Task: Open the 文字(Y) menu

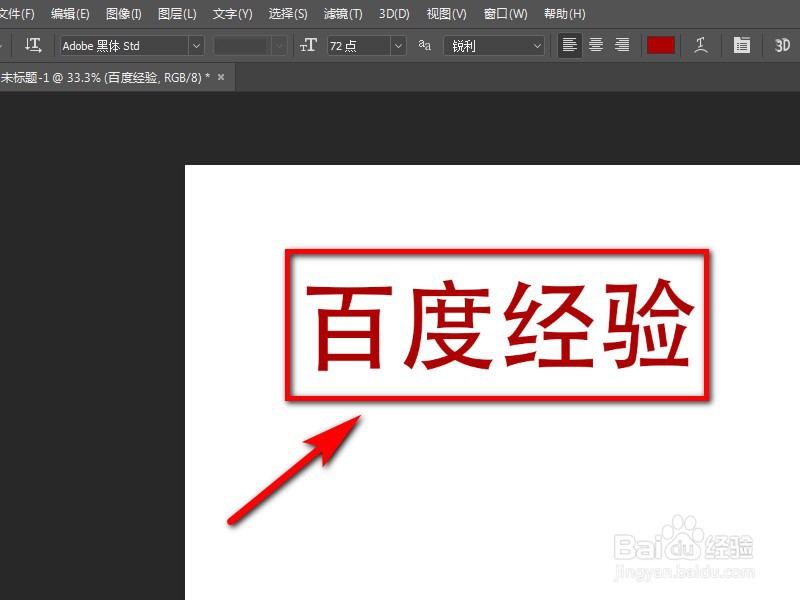Action: 233,14
